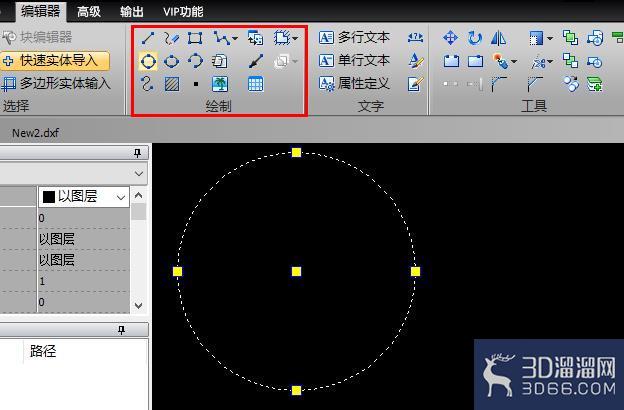
Task: Click the 多边形实体输入 button
Action: coord(56,84)
